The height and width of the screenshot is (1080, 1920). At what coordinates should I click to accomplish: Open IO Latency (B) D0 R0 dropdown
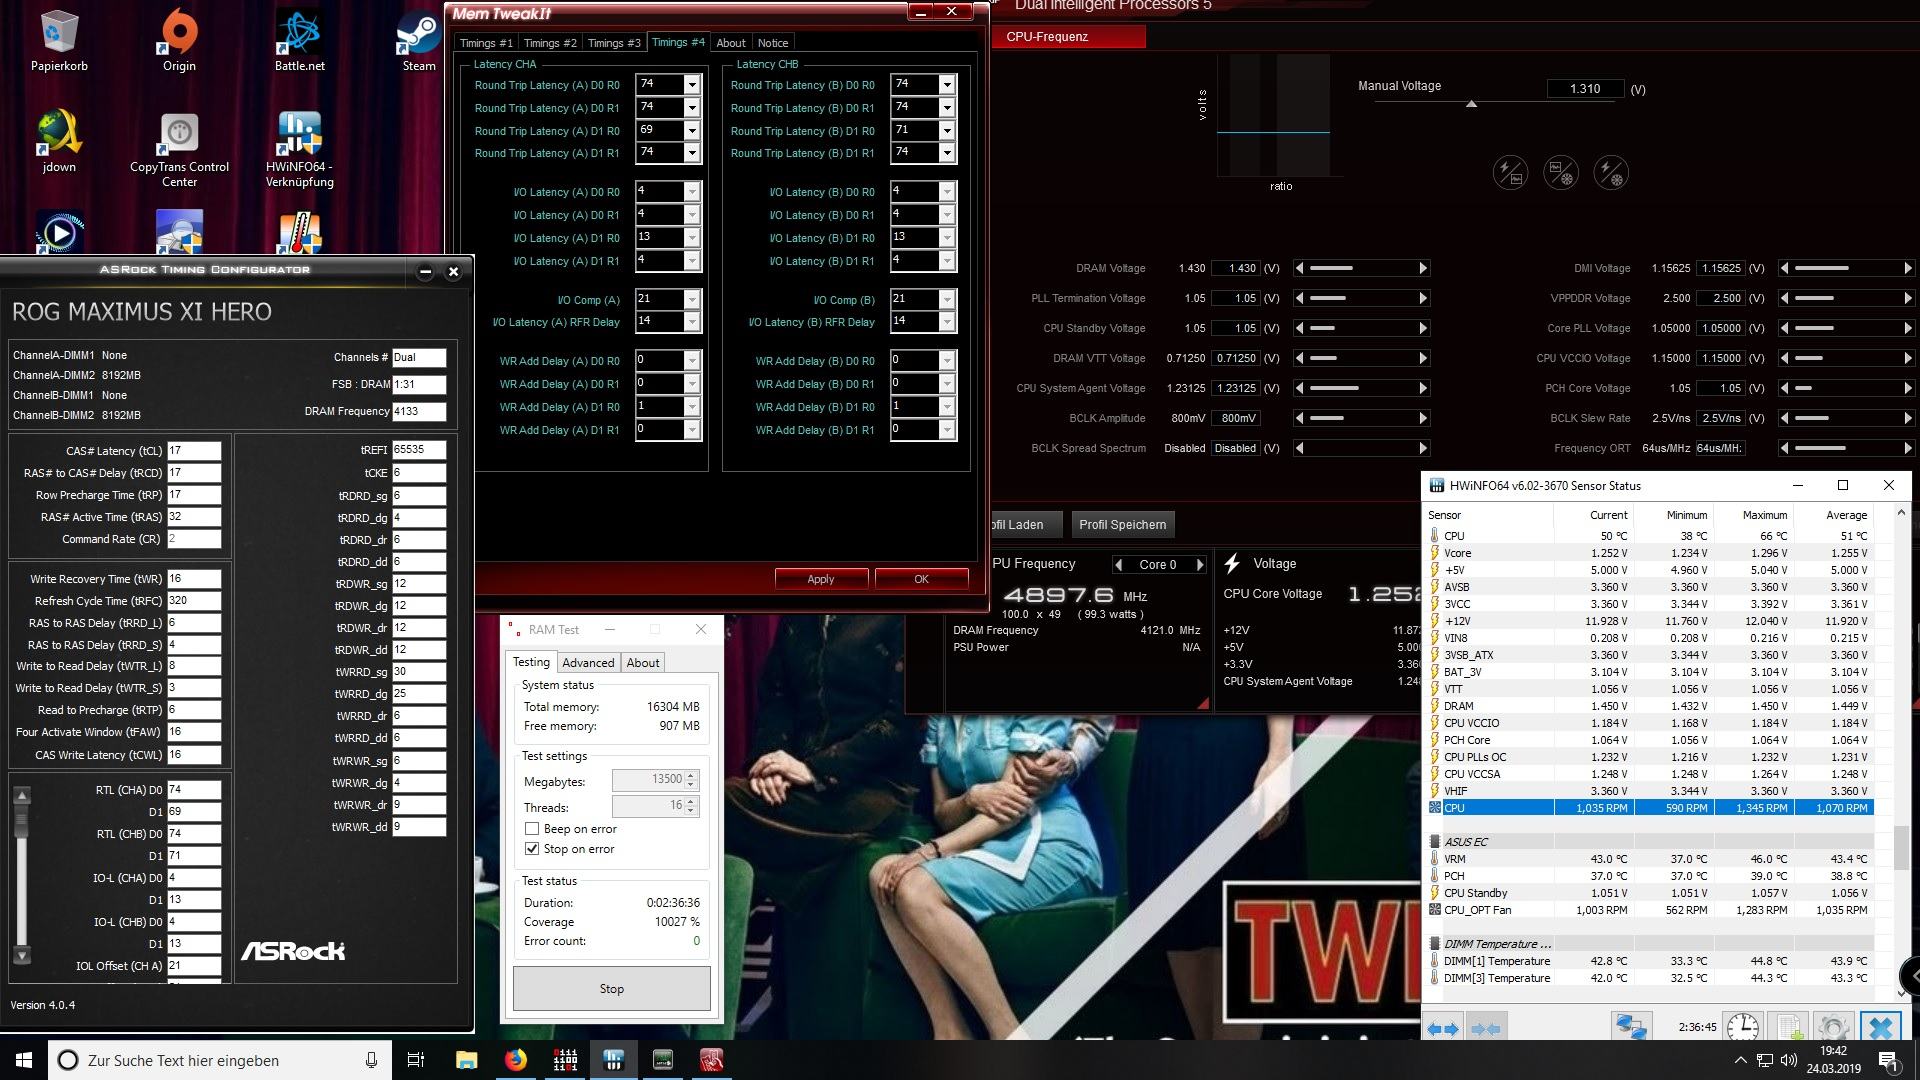pos(947,192)
